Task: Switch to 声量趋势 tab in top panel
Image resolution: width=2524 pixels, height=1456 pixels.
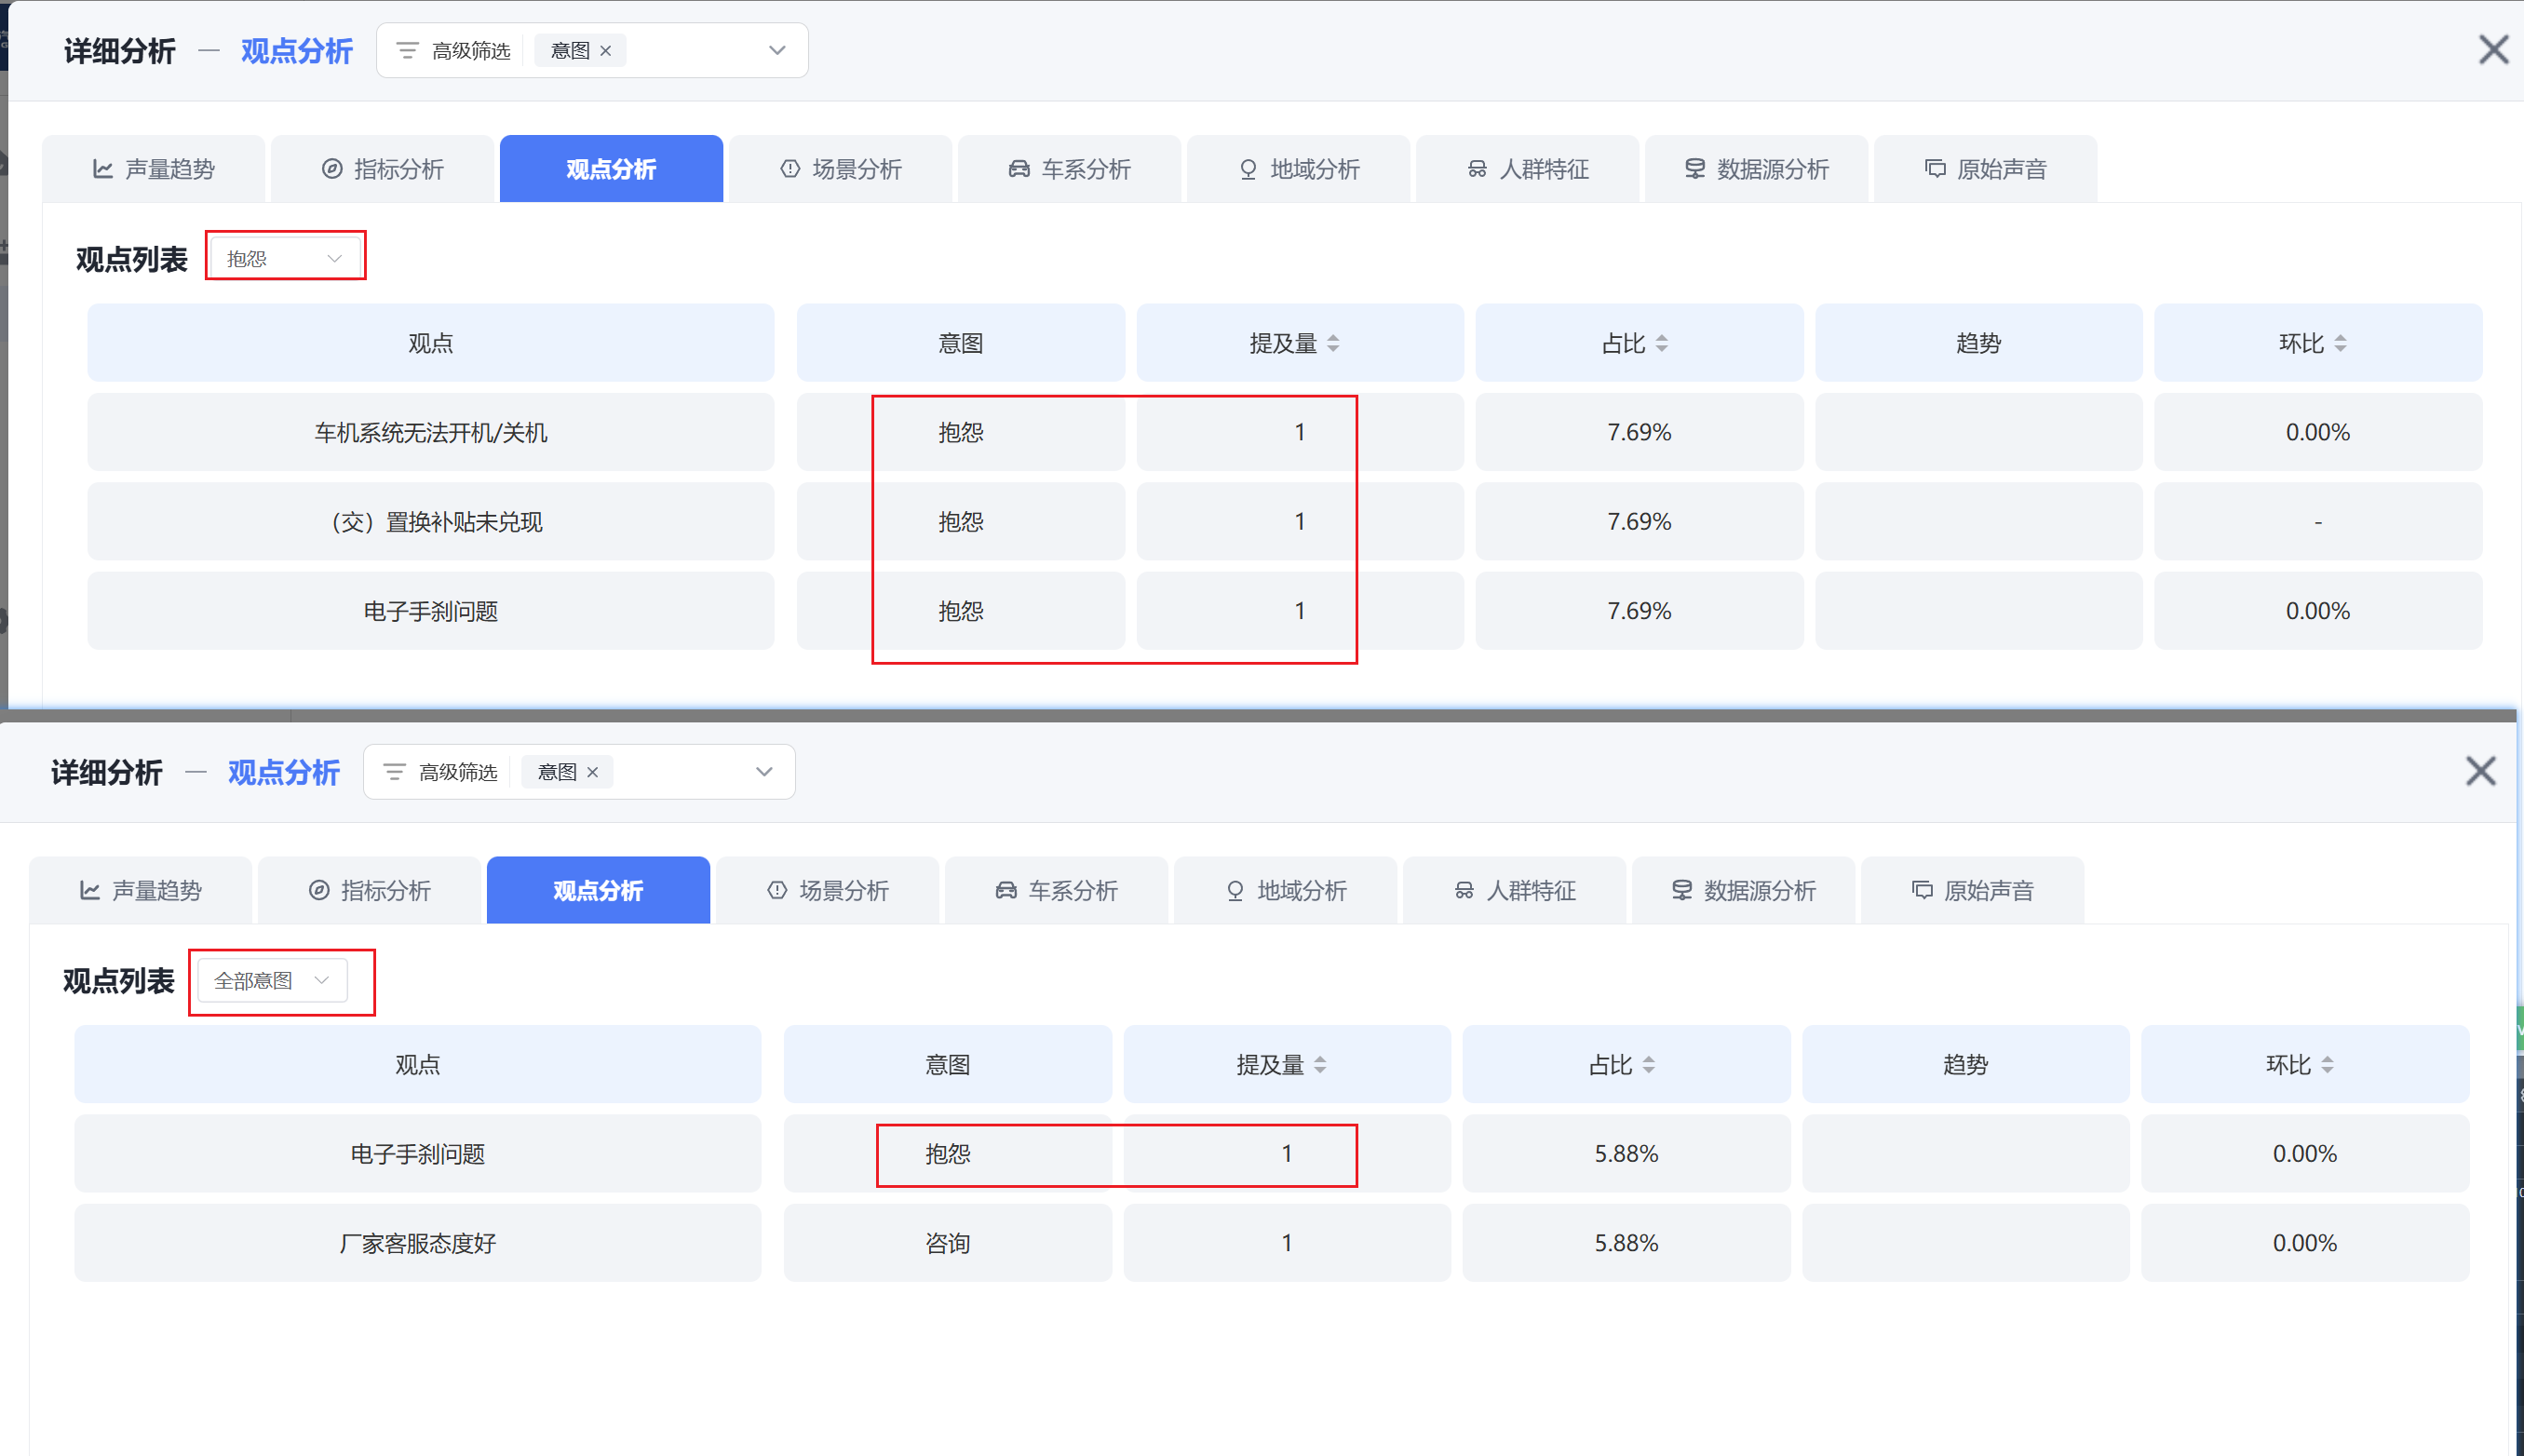Action: click(x=154, y=169)
